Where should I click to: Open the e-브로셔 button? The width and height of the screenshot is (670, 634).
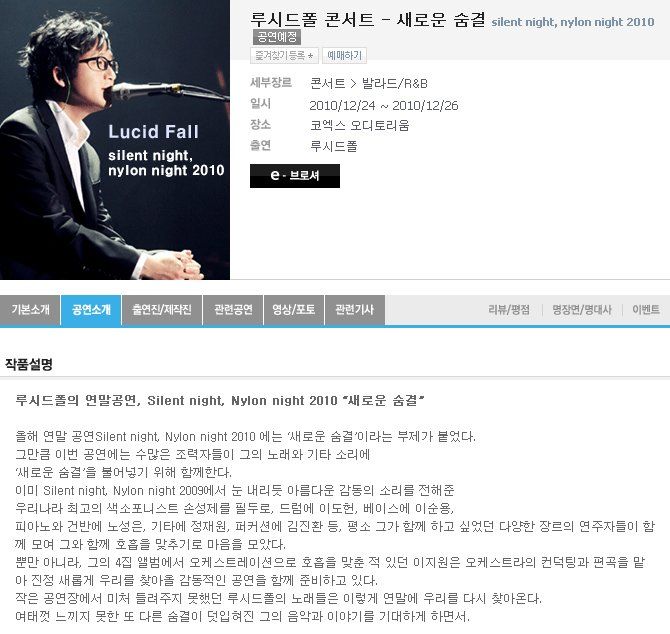click(x=295, y=176)
